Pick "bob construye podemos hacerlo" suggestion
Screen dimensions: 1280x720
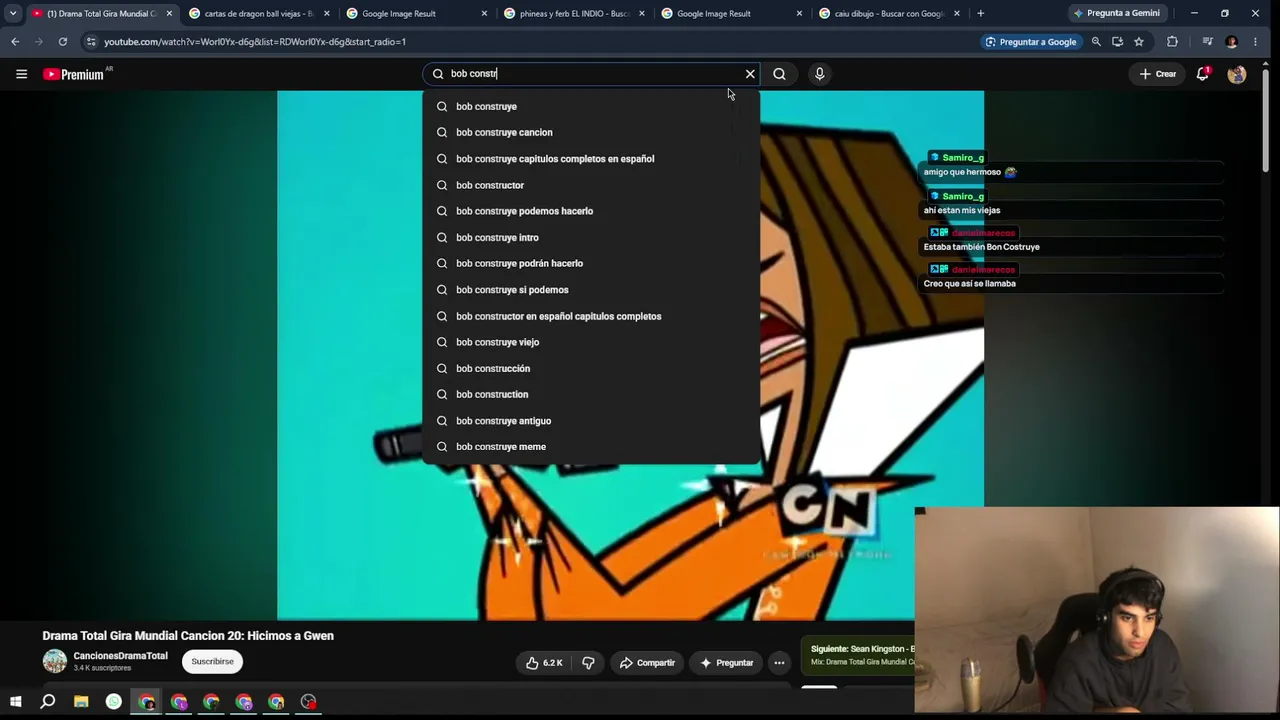point(591,211)
